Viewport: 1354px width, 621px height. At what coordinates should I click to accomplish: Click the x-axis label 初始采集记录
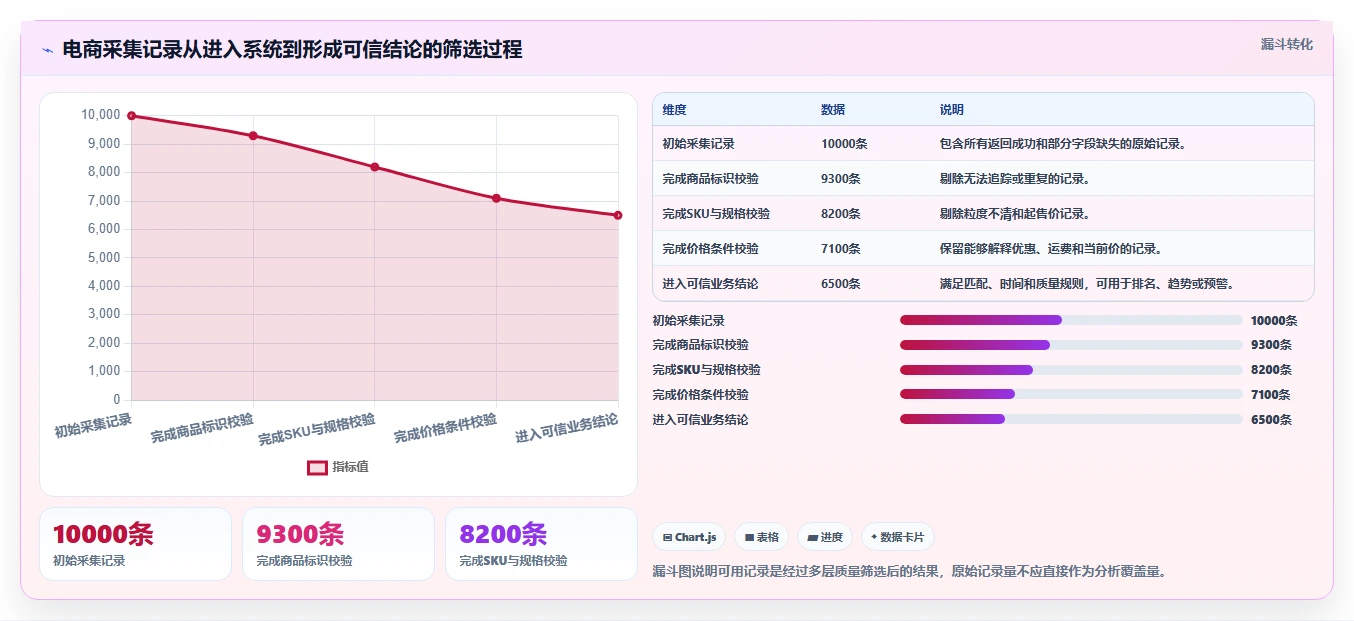pos(94,425)
